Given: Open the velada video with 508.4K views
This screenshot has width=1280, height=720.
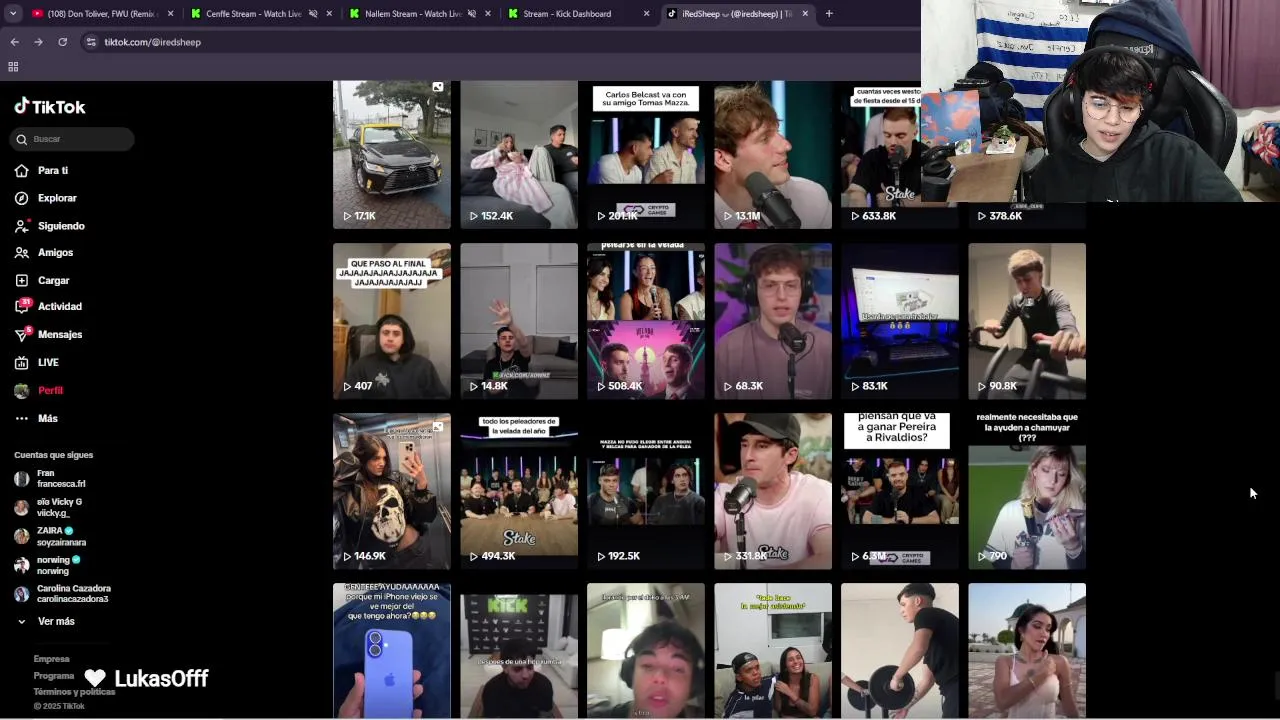Looking at the screenshot, I should pyautogui.click(x=646, y=321).
